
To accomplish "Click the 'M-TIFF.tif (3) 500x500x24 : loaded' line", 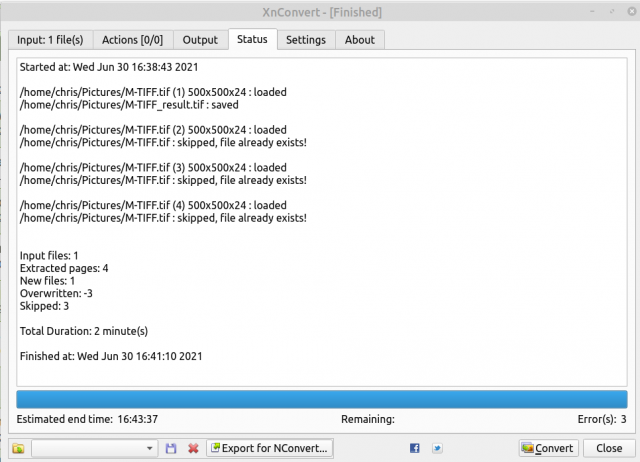I will [153, 168].
